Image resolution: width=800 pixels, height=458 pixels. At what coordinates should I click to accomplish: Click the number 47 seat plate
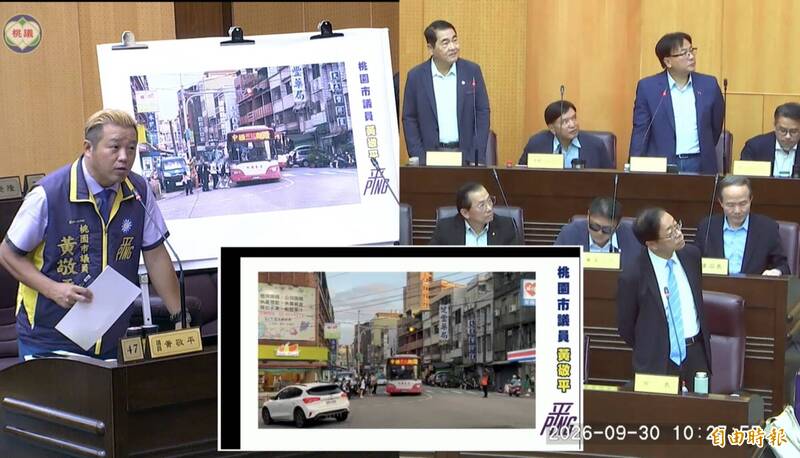point(133,349)
